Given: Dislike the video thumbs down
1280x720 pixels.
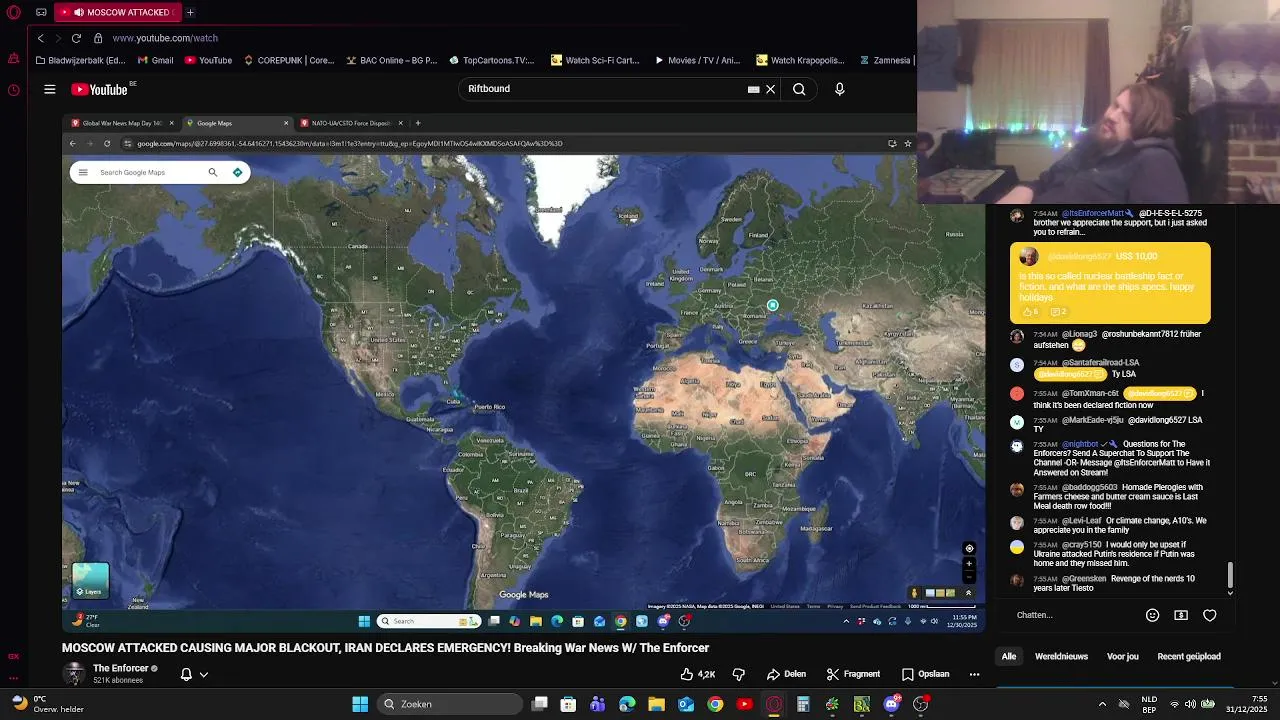Looking at the screenshot, I should pyautogui.click(x=739, y=674).
